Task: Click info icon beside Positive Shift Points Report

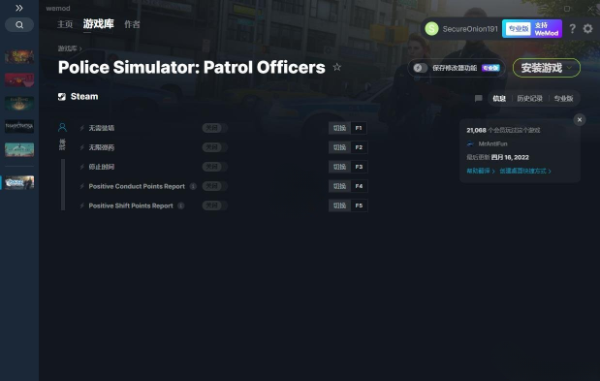Action: [181, 206]
